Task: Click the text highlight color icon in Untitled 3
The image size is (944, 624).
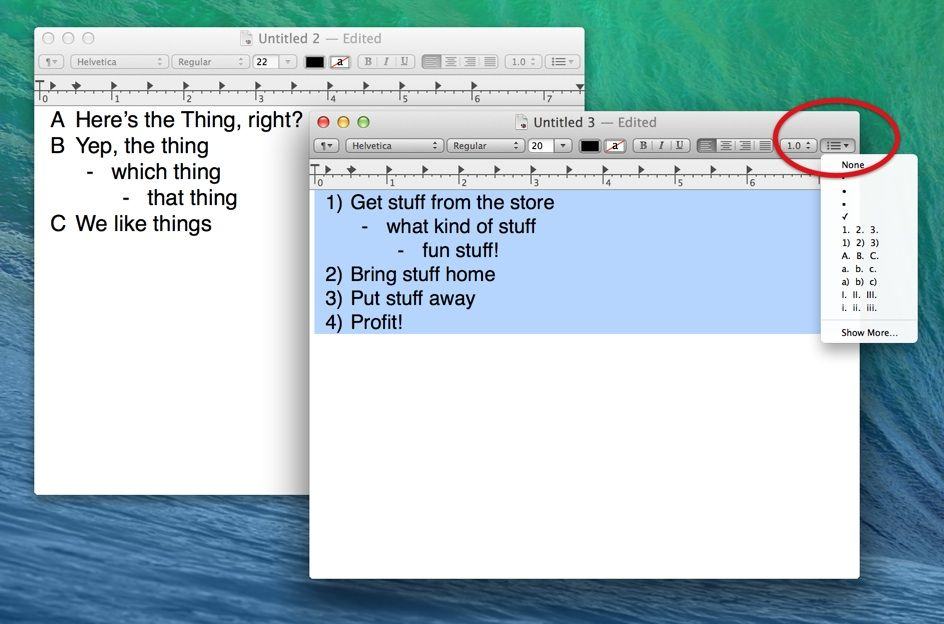Action: tap(616, 146)
